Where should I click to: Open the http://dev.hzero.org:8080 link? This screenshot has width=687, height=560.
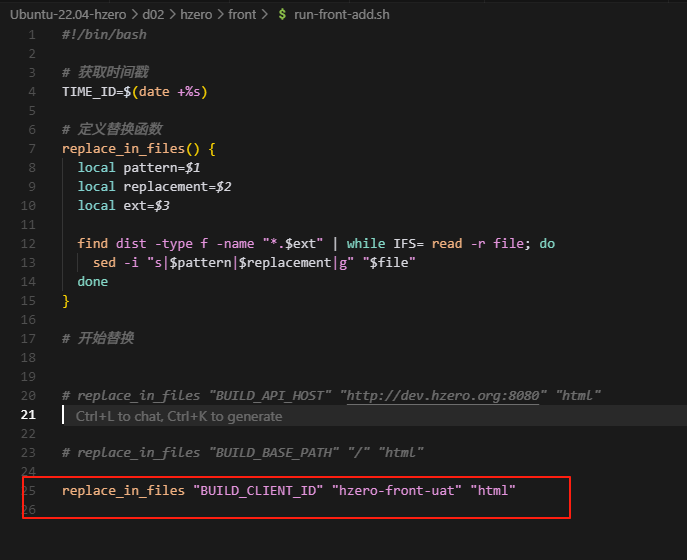pos(444,396)
